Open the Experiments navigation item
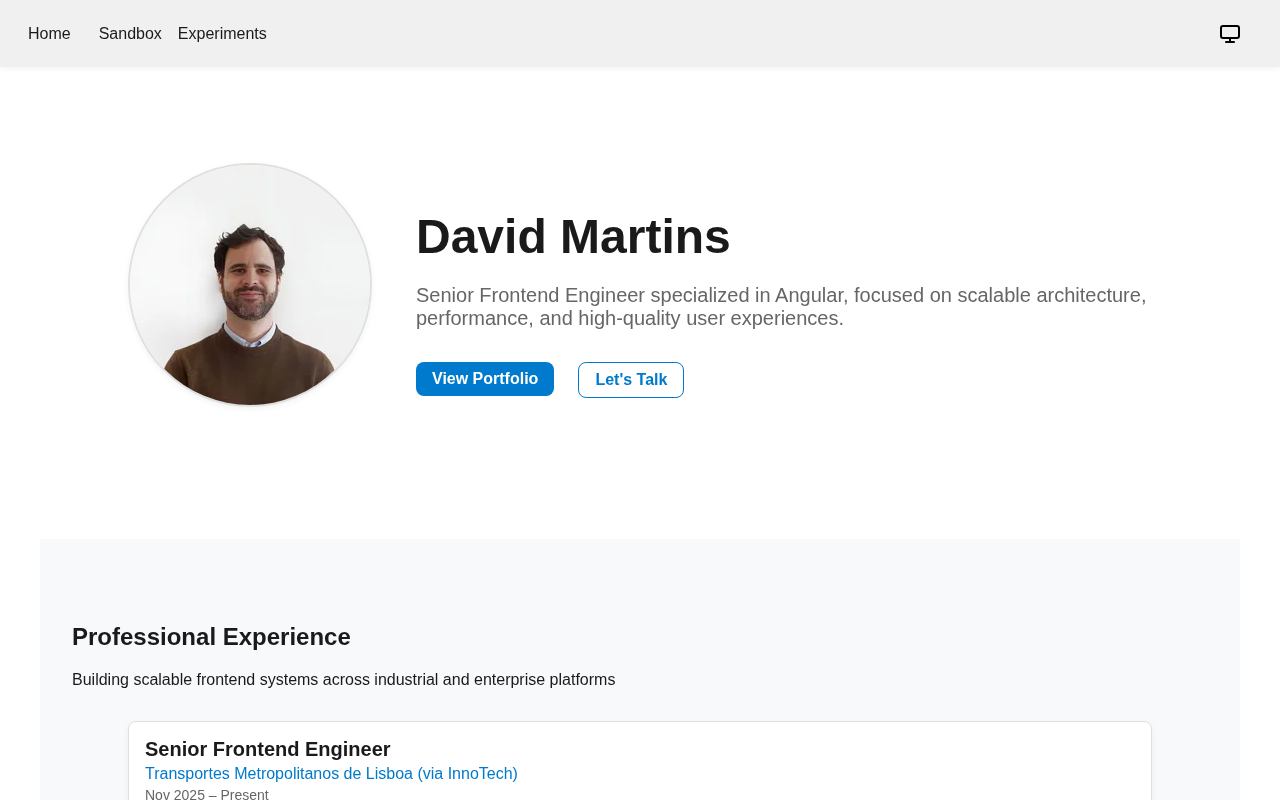1280x800 pixels. tap(222, 34)
